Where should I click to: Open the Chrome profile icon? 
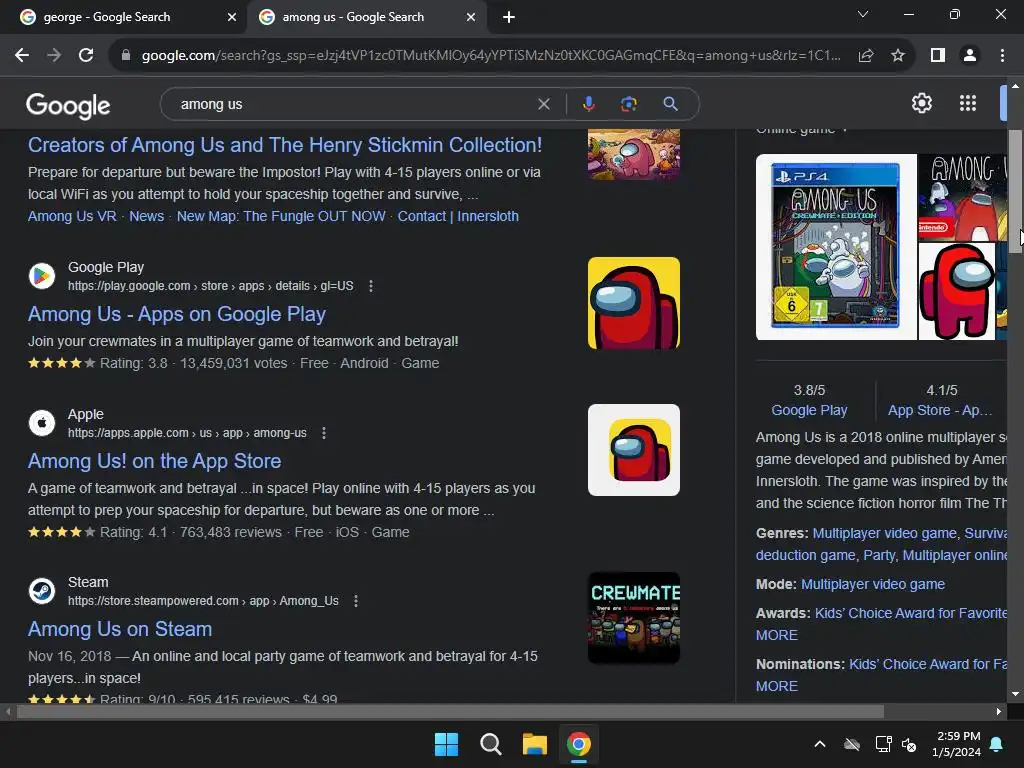tap(970, 56)
